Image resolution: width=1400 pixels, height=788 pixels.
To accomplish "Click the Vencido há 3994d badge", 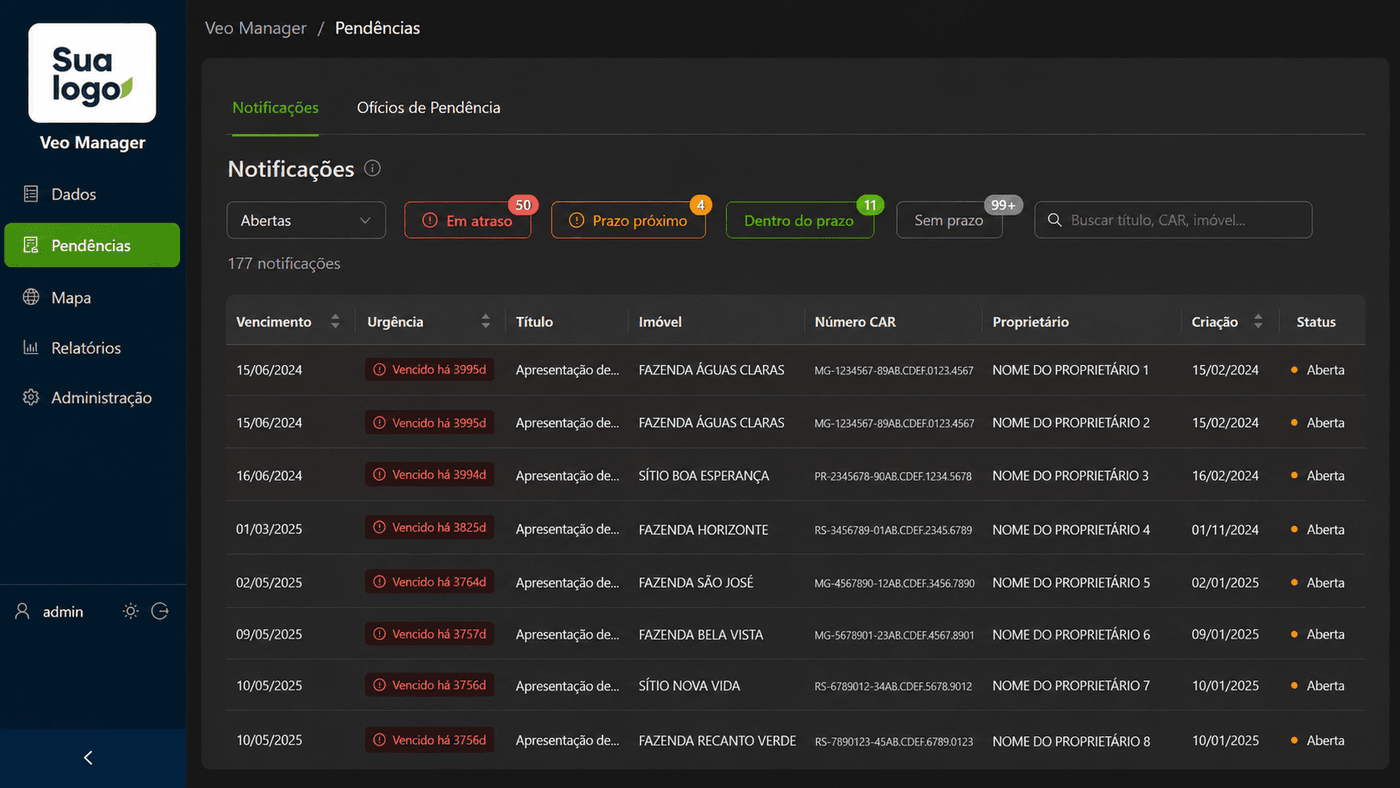I will pyautogui.click(x=429, y=475).
